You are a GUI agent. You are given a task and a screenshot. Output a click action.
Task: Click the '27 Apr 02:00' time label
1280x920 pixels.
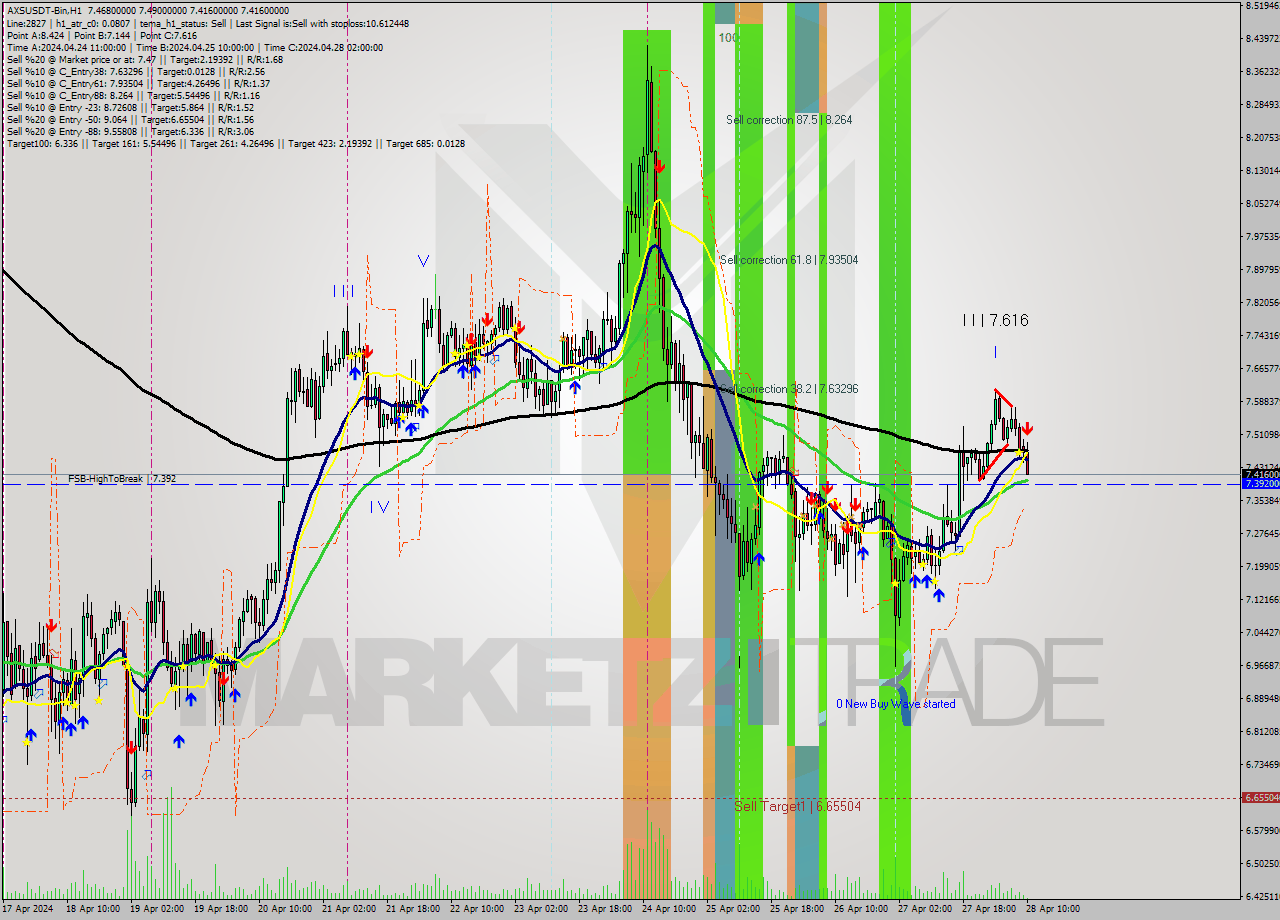click(926, 909)
